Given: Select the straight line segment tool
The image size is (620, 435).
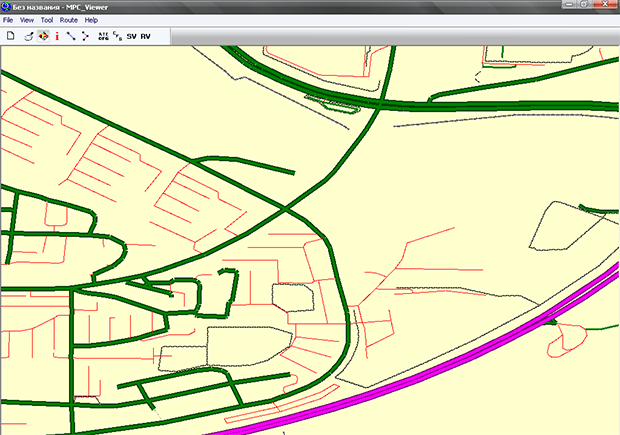Looking at the screenshot, I should coord(71,36).
